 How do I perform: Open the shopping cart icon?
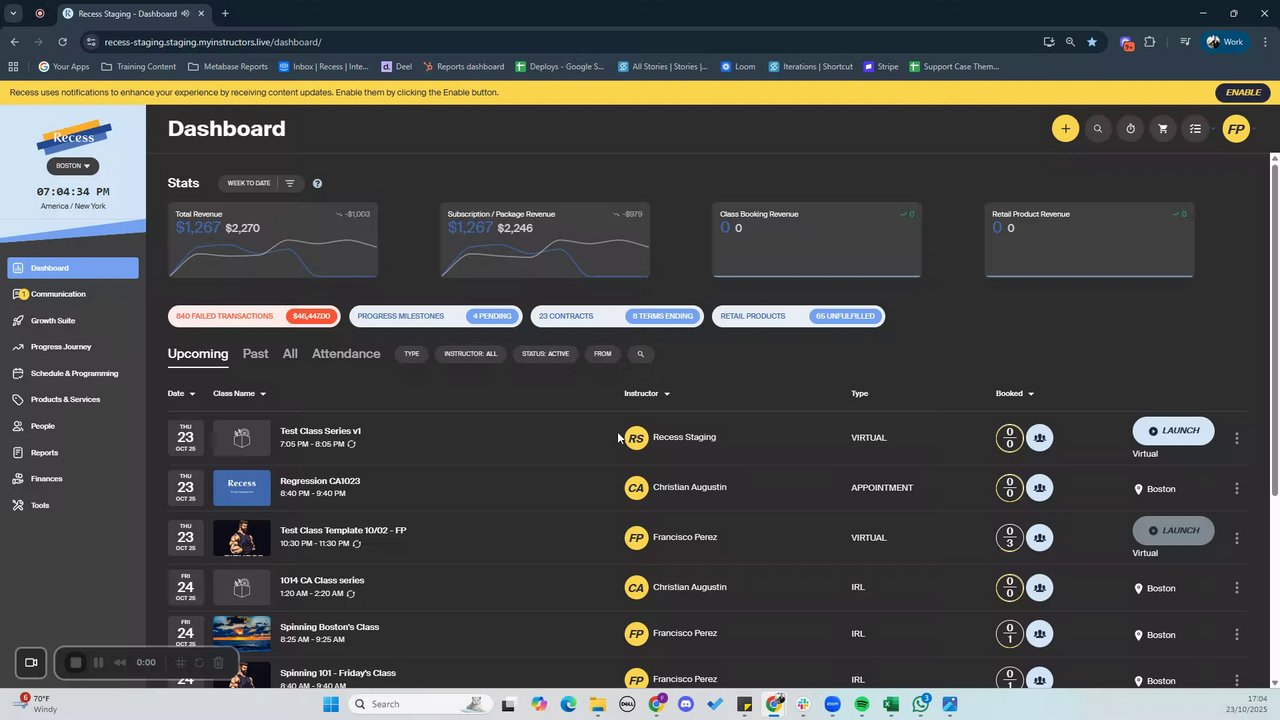1163,129
